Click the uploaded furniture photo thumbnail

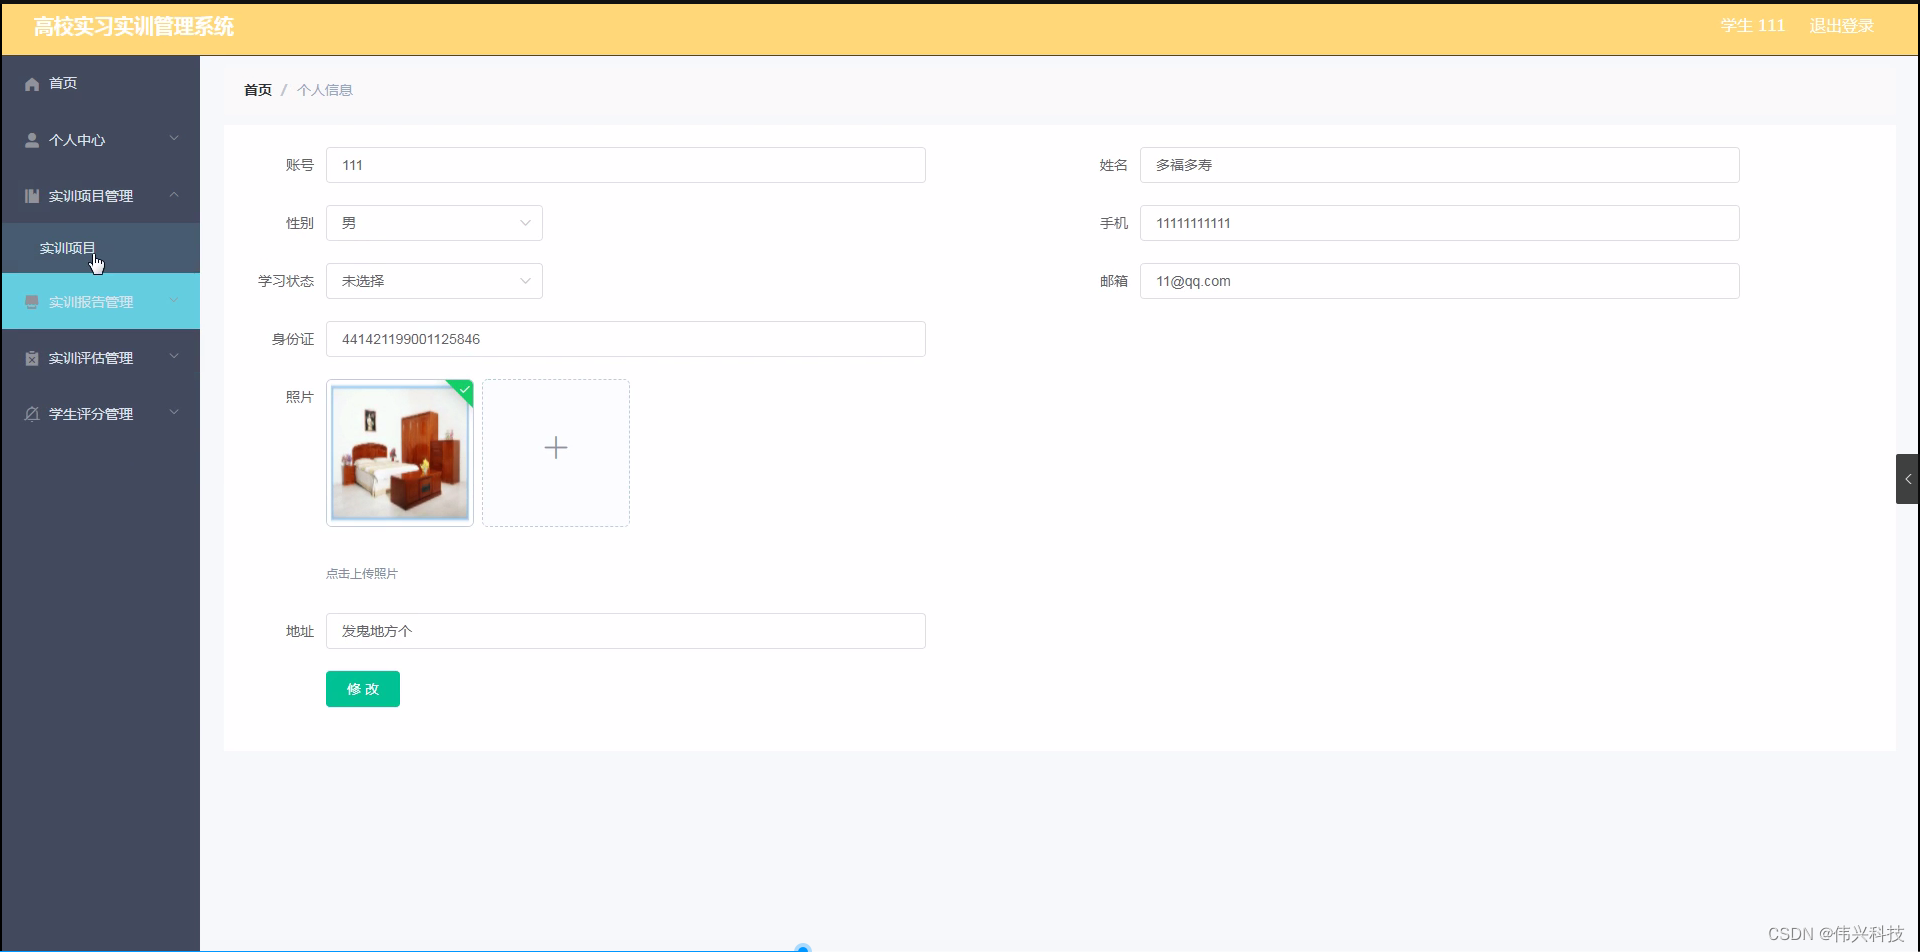coord(399,453)
